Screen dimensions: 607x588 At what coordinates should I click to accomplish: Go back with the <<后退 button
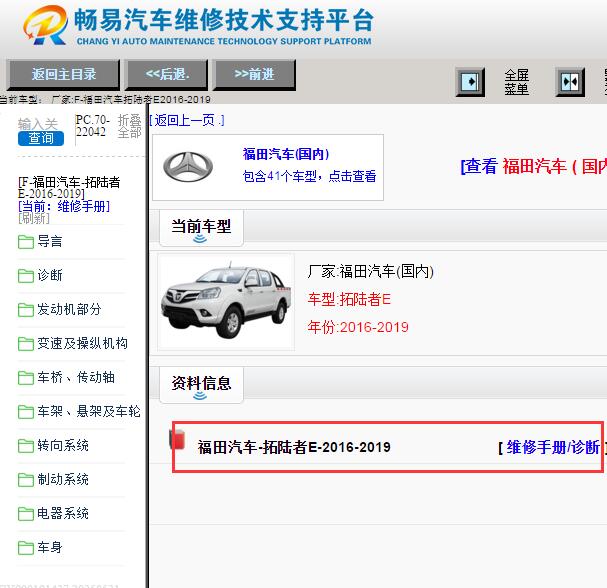tap(167, 74)
